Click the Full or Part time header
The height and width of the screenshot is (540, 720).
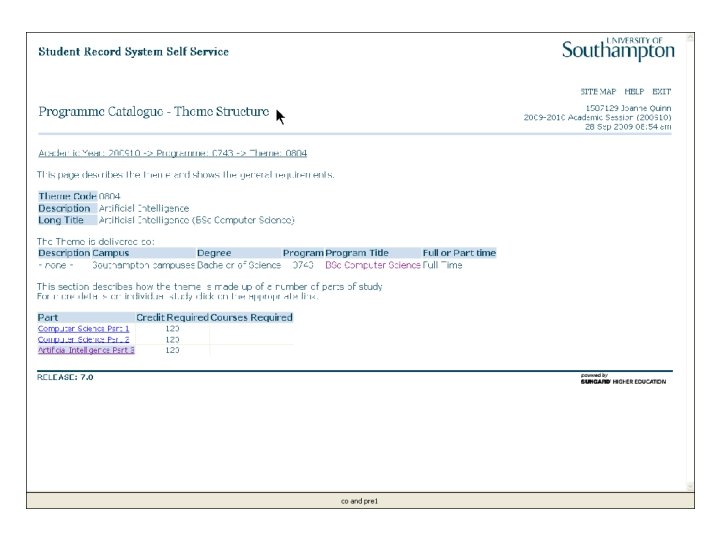459,253
